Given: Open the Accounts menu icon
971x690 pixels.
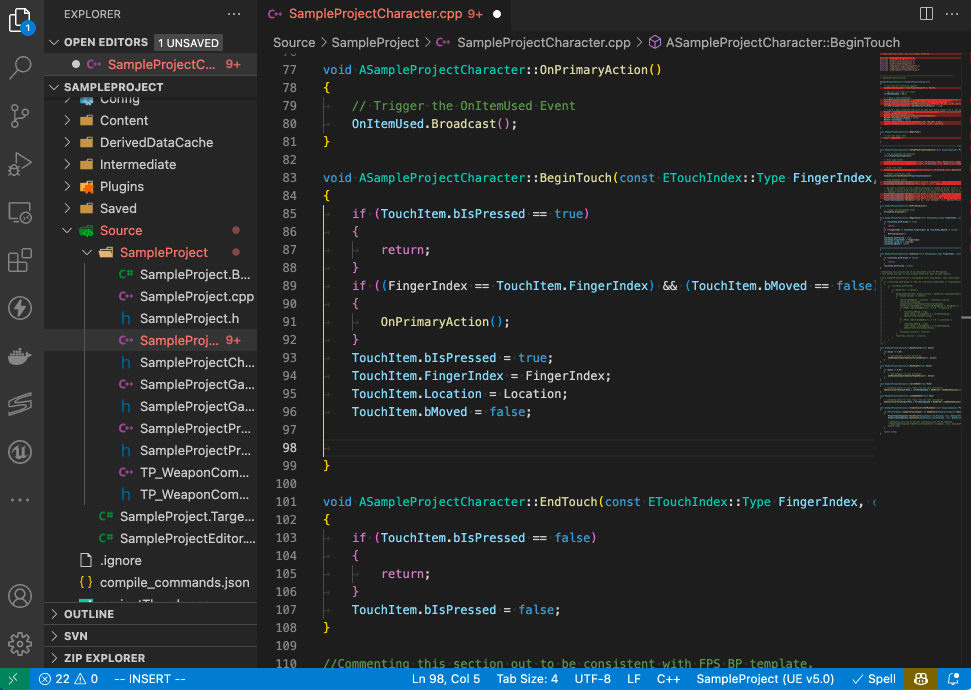Looking at the screenshot, I should (20, 596).
